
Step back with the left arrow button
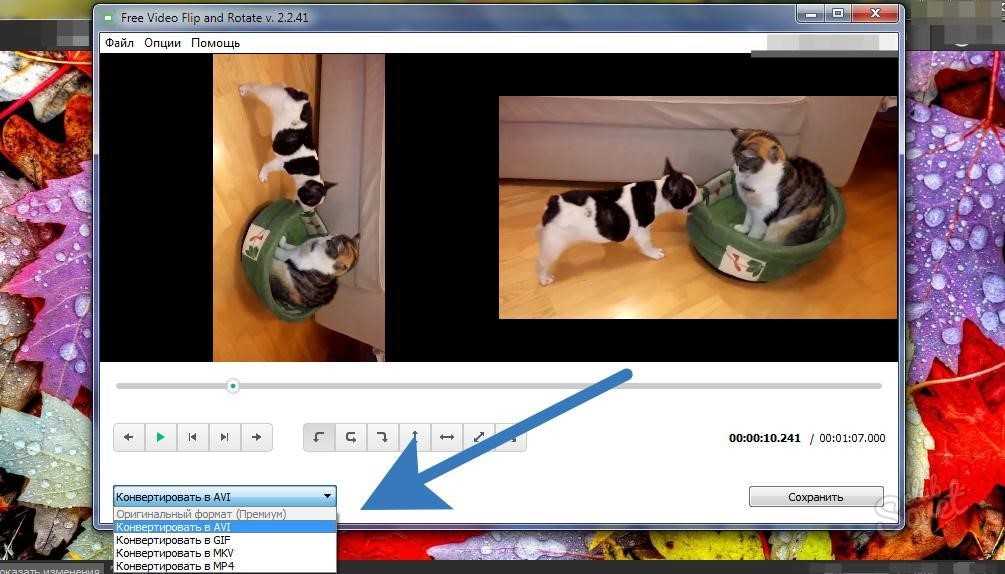pyautogui.click(x=129, y=438)
